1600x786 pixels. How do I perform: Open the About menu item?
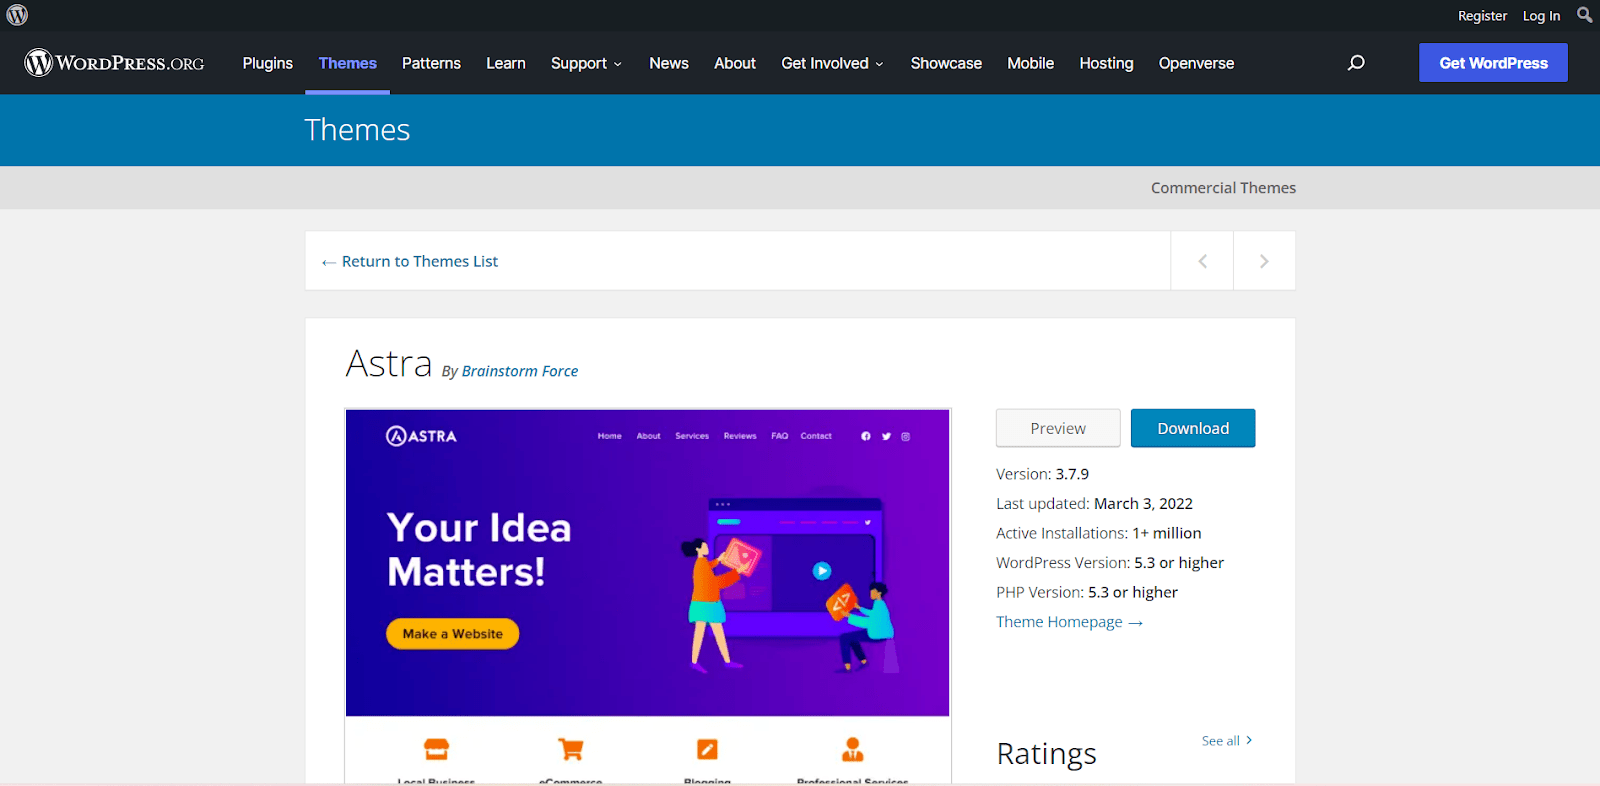tap(735, 63)
